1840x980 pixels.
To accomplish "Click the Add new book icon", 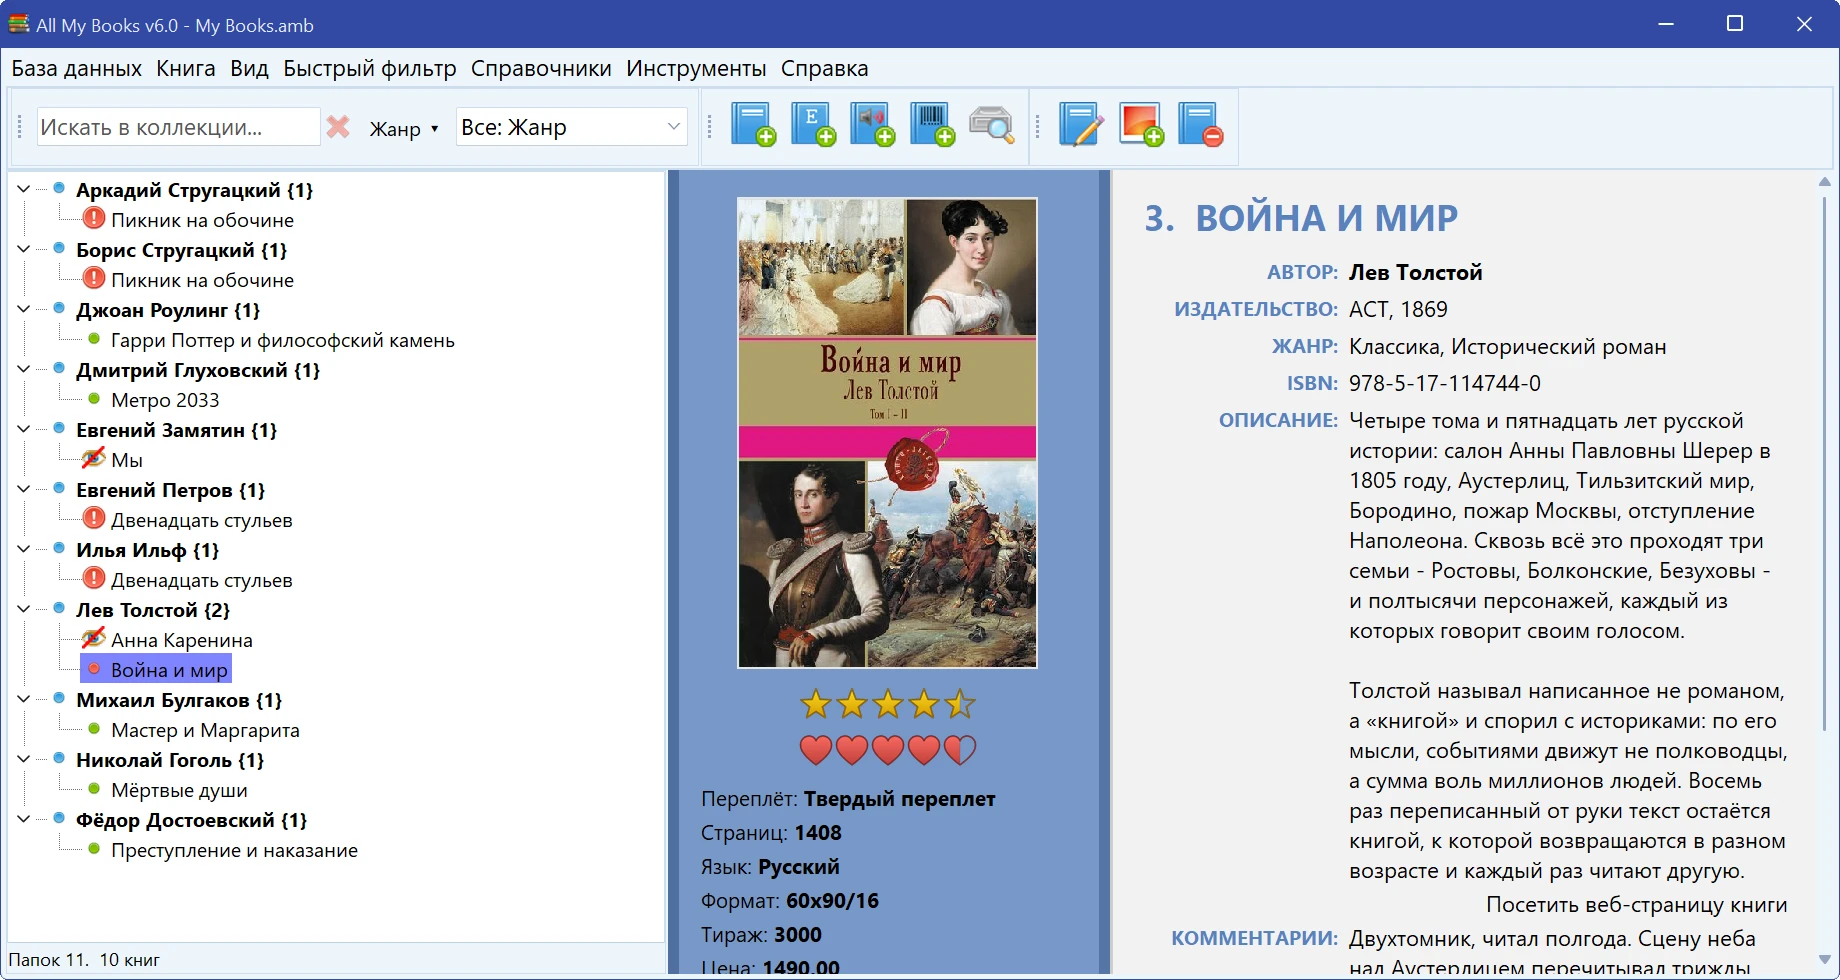I will [753, 126].
